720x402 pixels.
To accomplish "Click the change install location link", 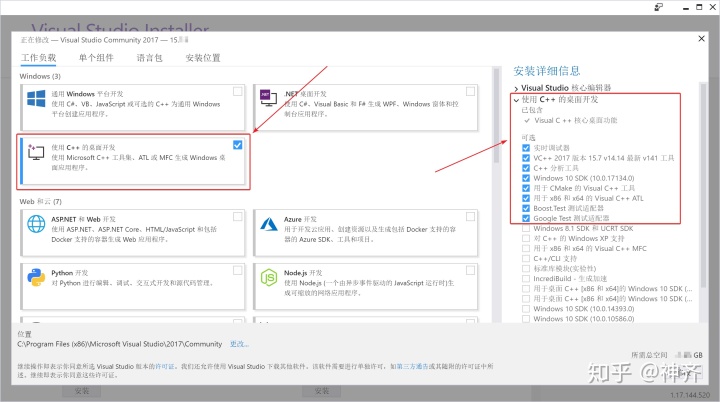I will pyautogui.click(x=239, y=344).
